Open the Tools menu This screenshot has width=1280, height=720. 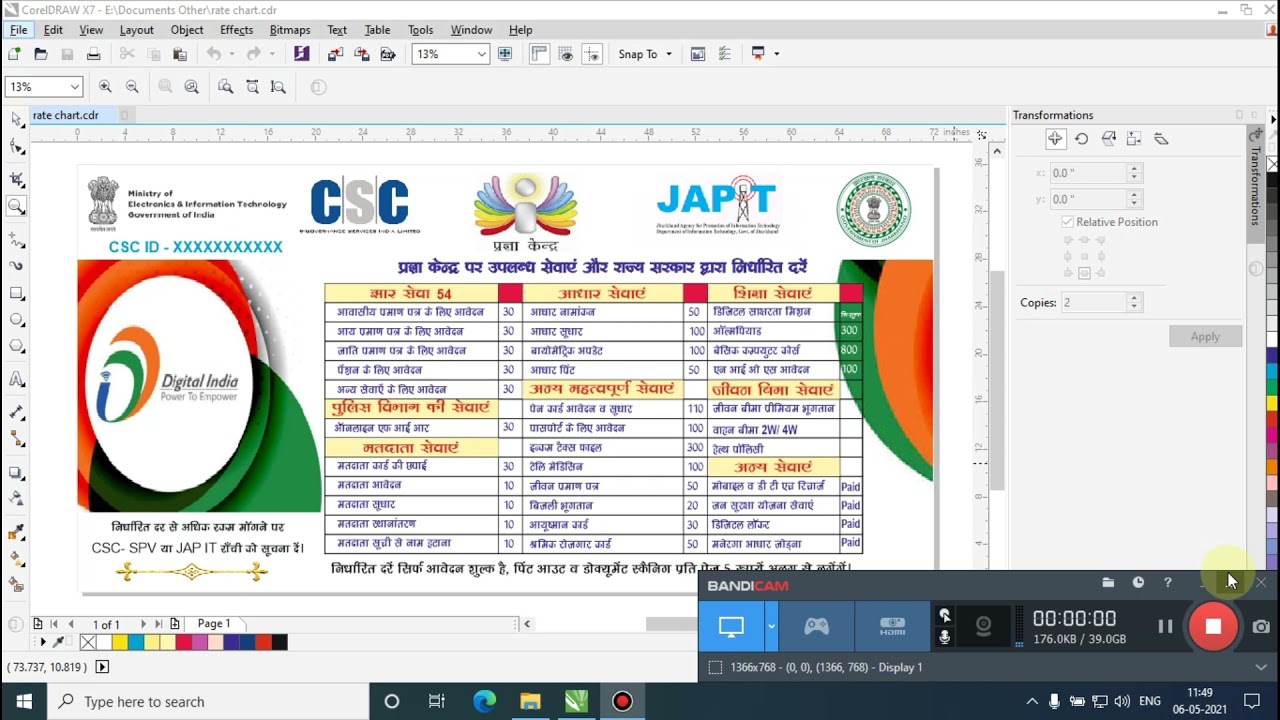421,30
